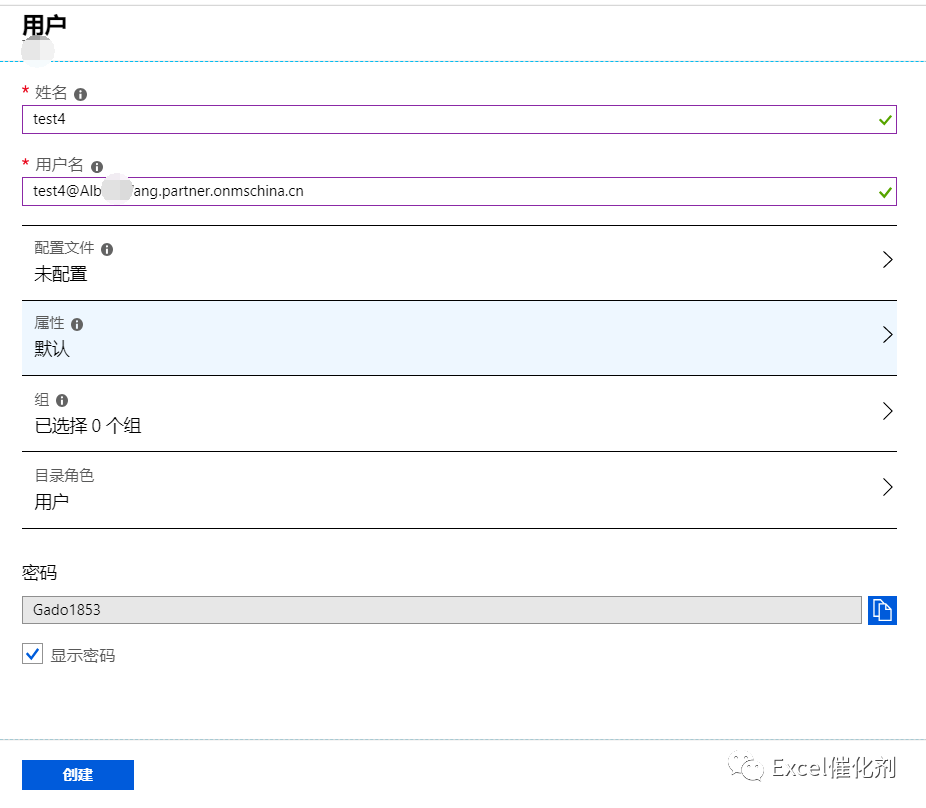Click the green checkmark in the 姓名 field

coord(885,120)
